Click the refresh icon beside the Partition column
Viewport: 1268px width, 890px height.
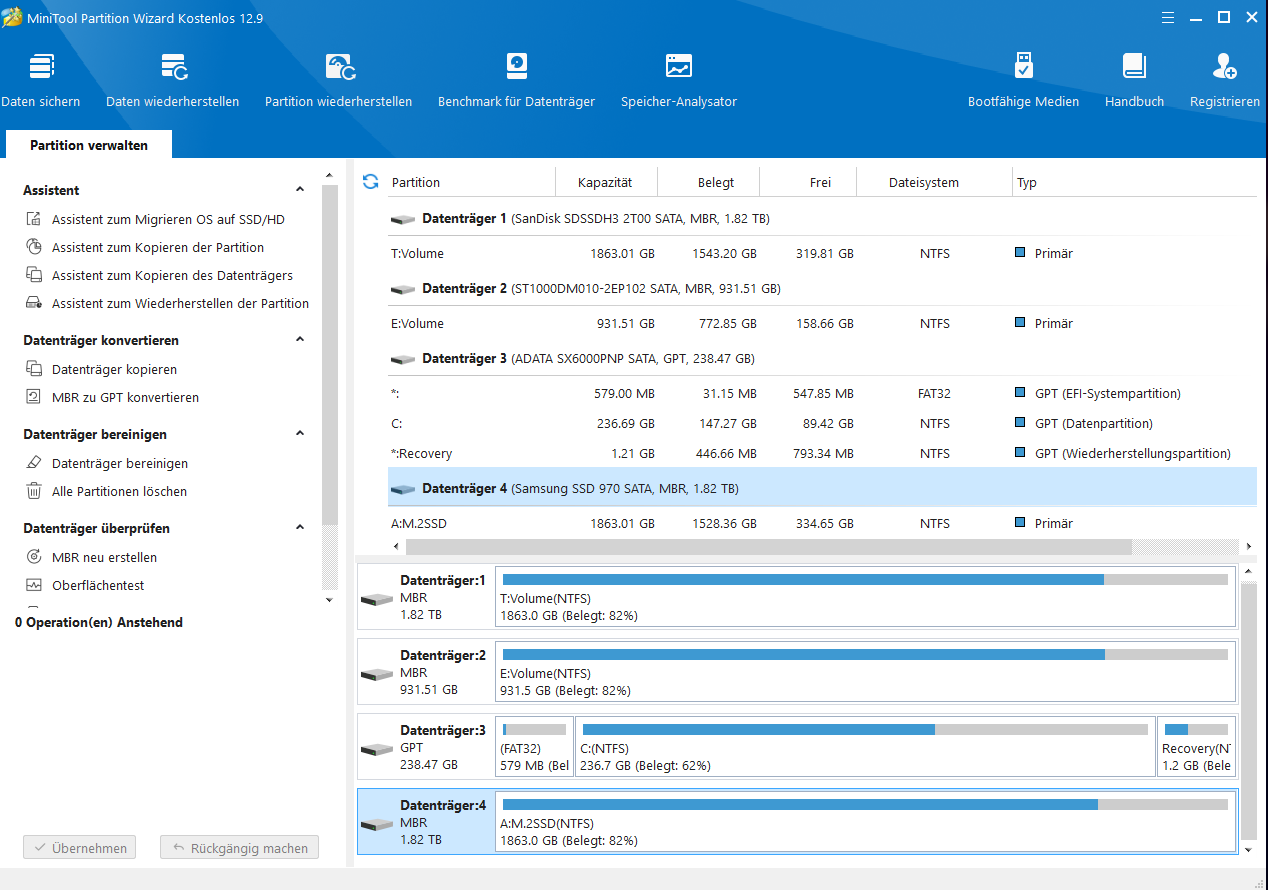tap(370, 182)
